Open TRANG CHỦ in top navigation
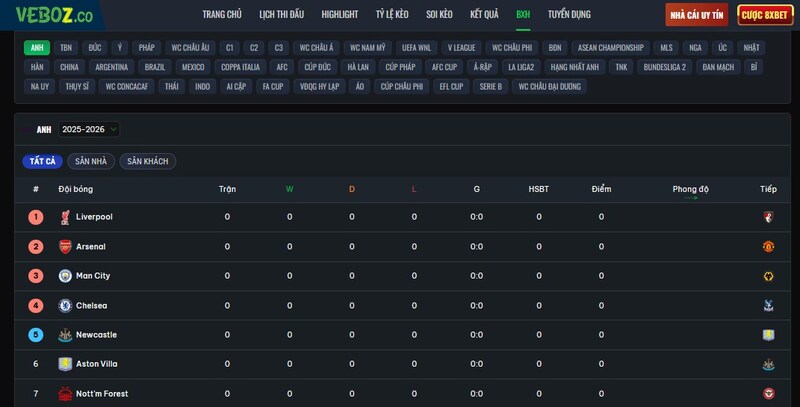Screen dimensions: 800x407 [222, 15]
